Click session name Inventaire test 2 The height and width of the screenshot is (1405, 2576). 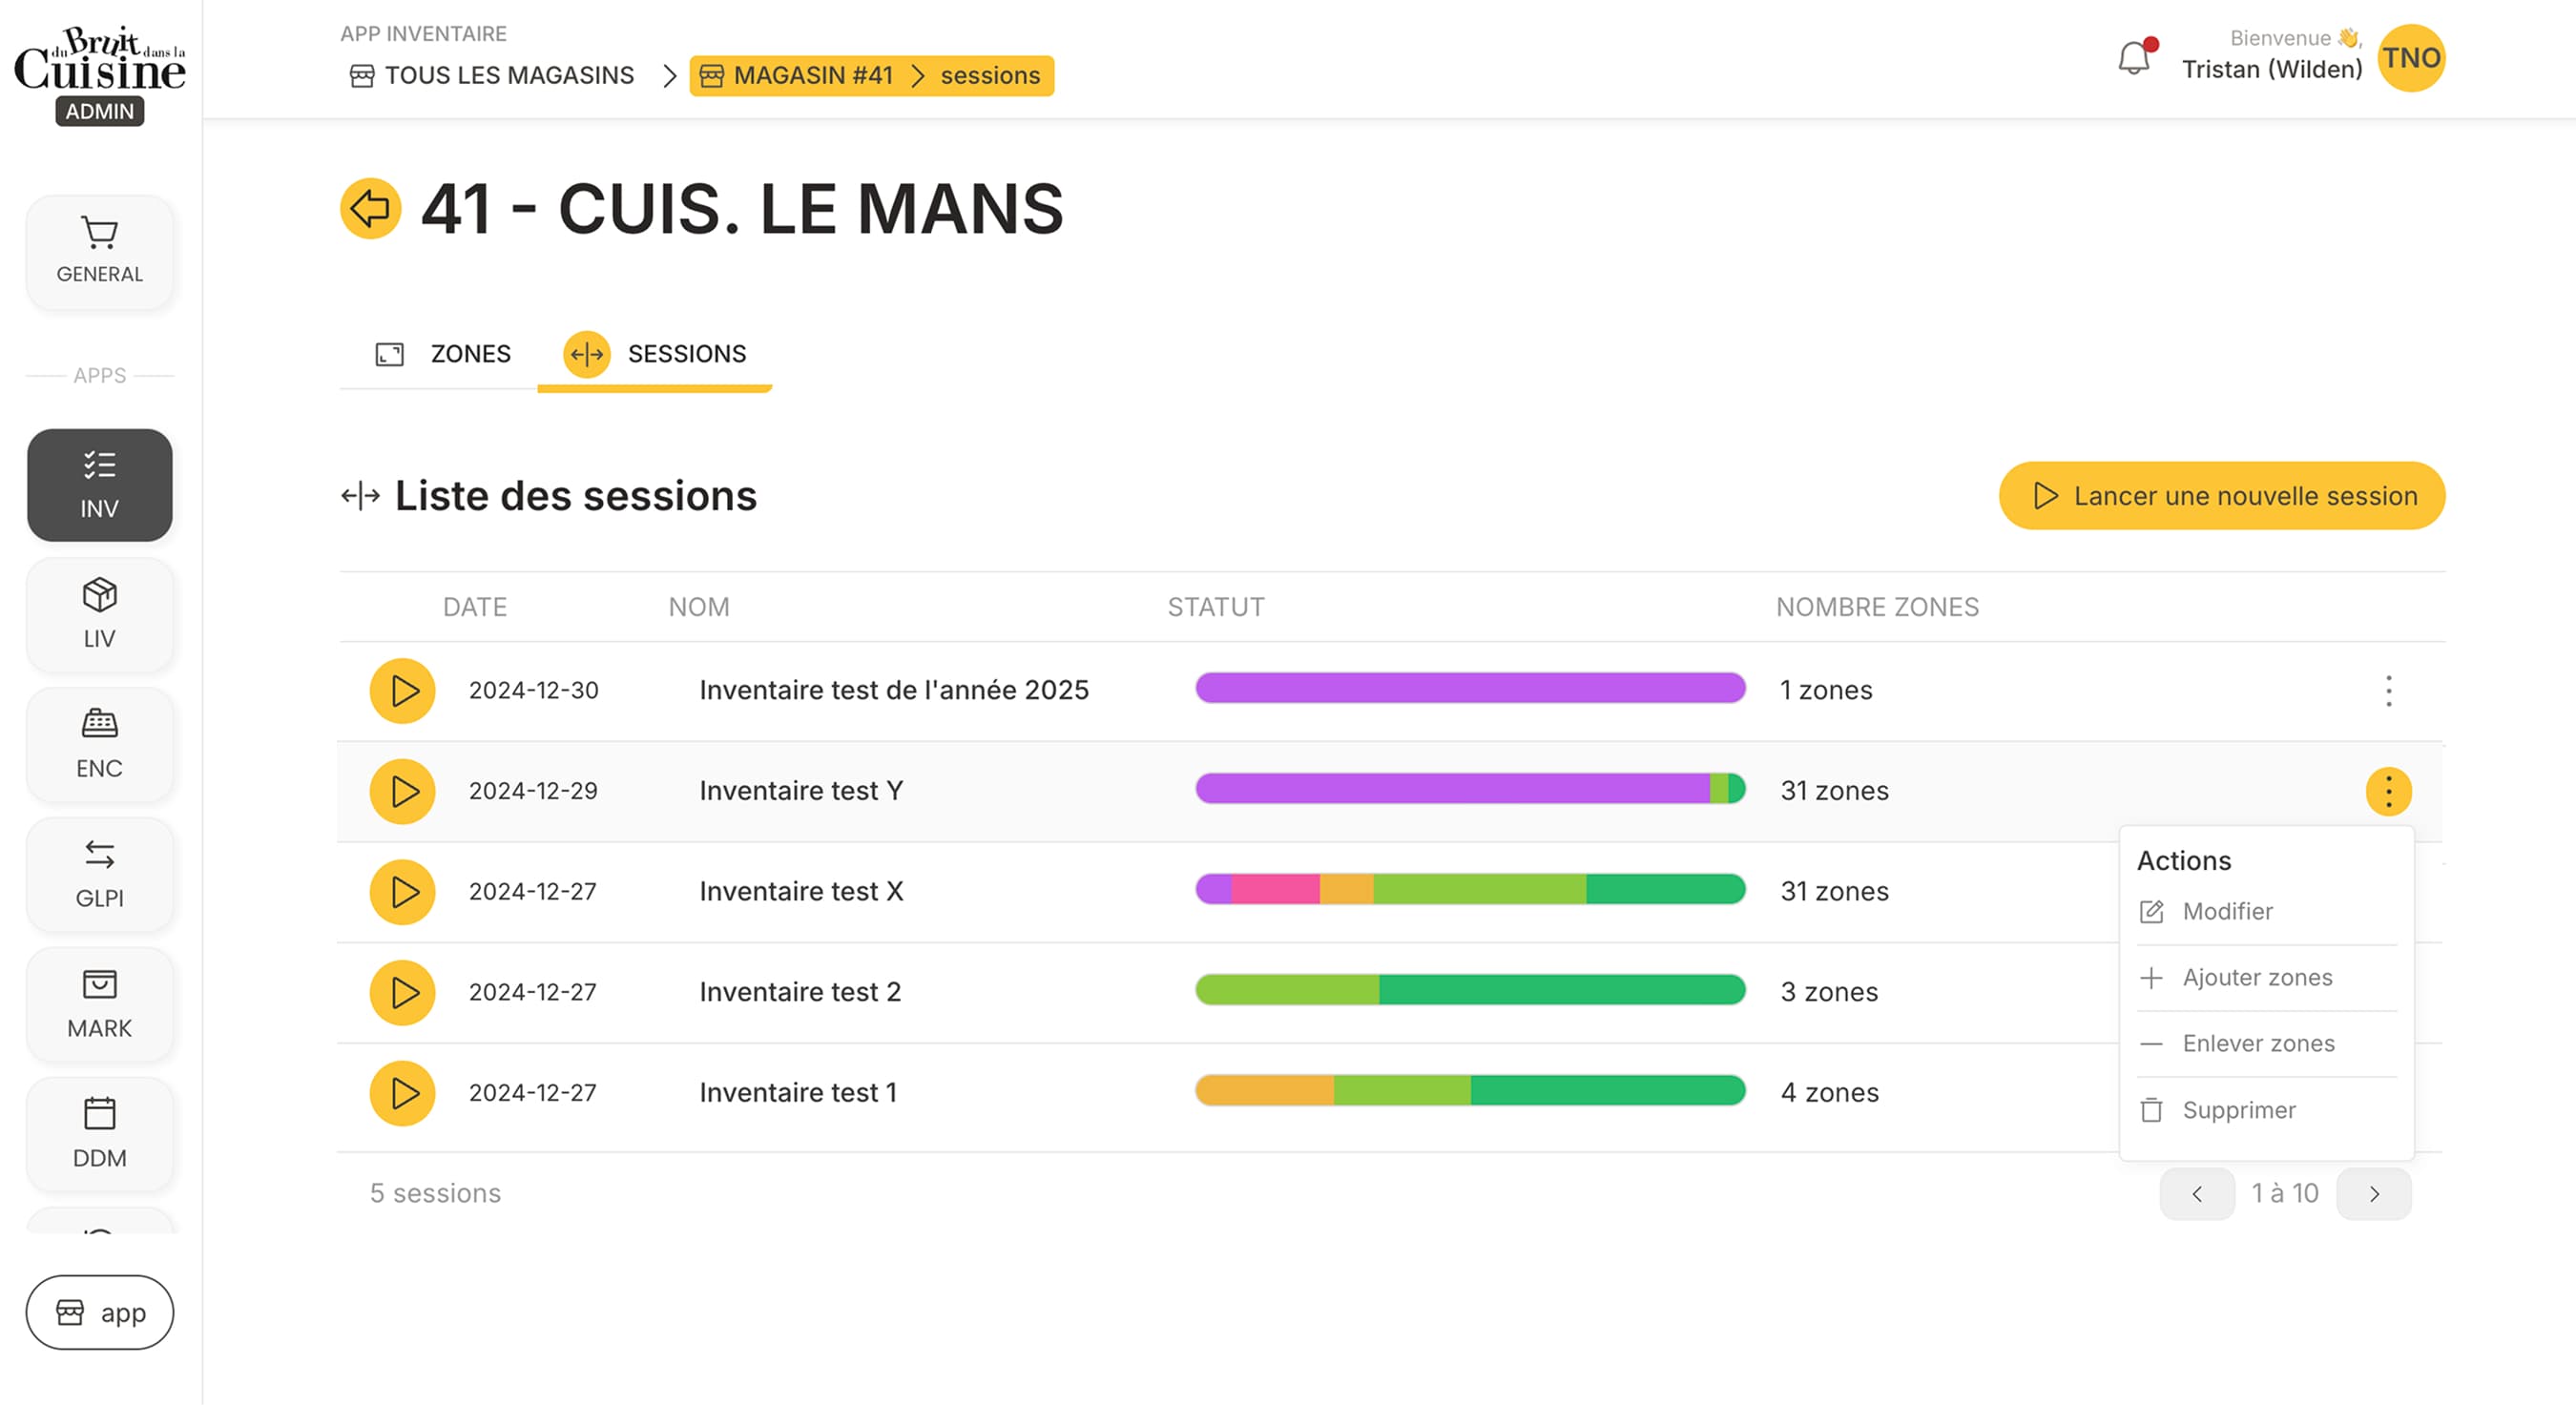click(800, 993)
